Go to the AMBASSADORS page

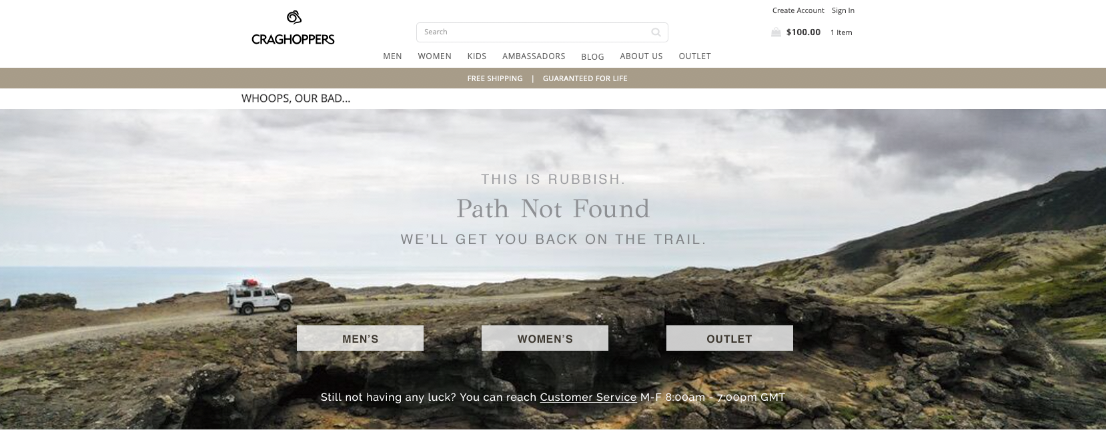click(x=534, y=56)
